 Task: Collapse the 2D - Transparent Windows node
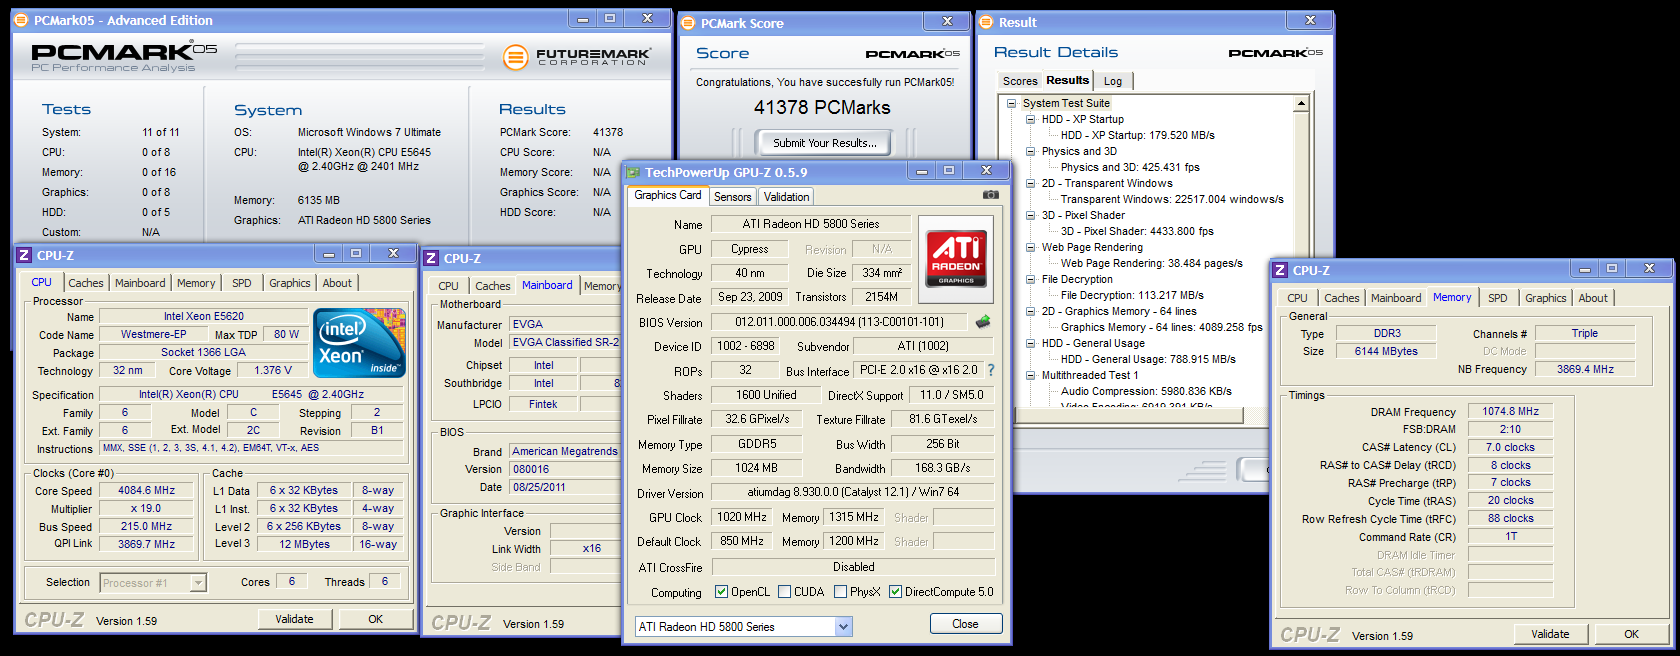point(1030,183)
